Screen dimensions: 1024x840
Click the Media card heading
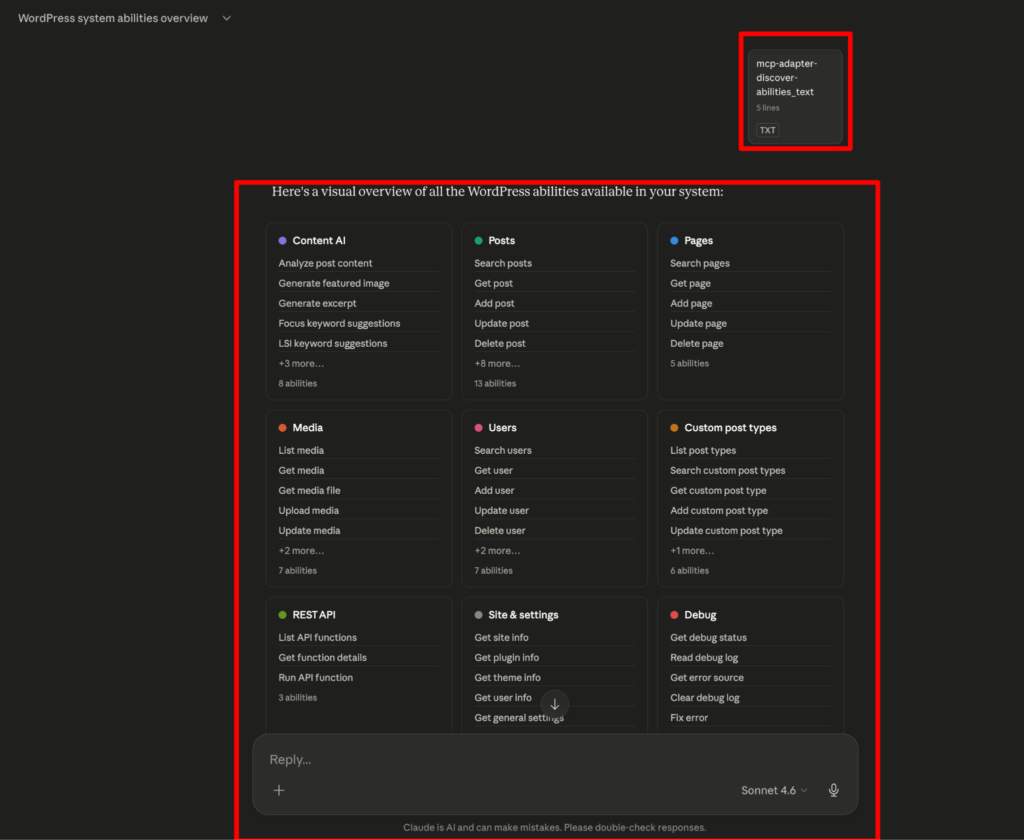[x=308, y=428]
